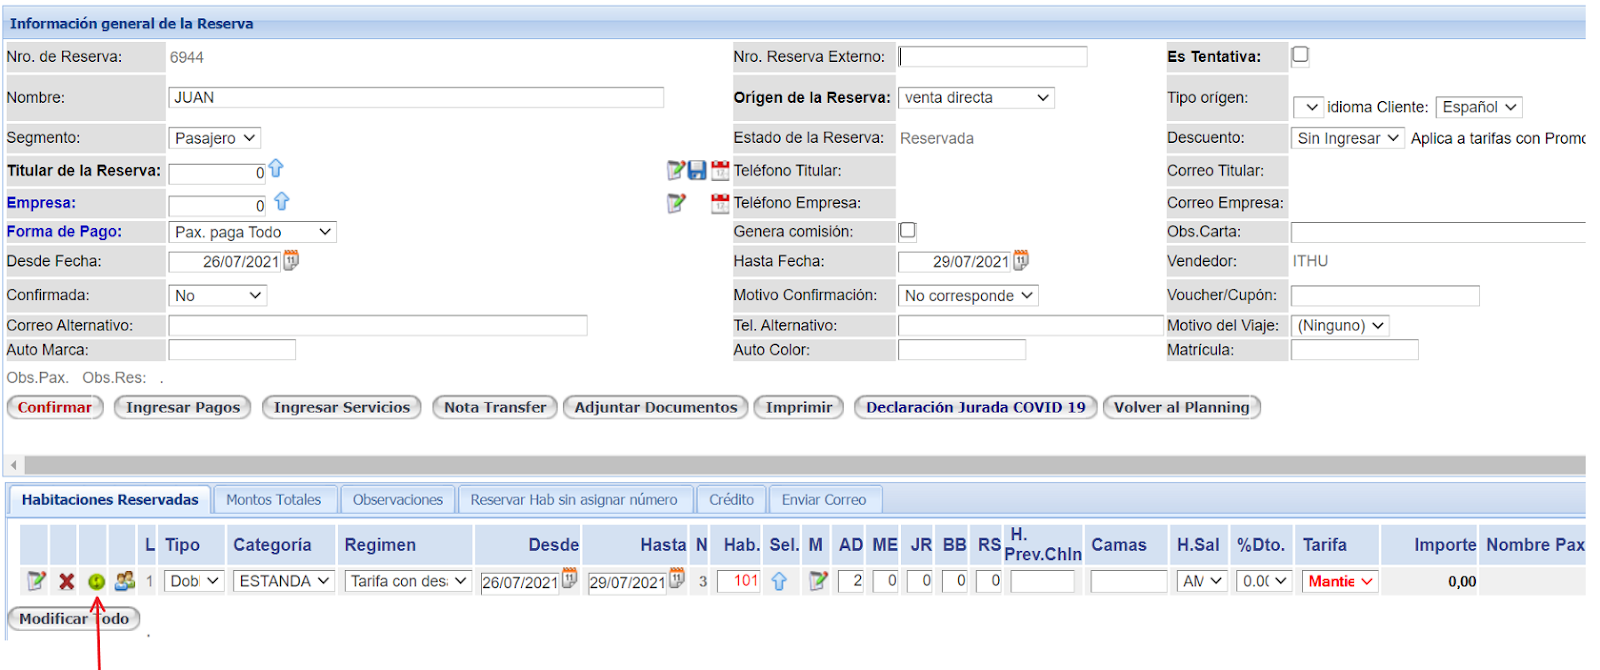Toggle the Es Tentativa checkbox
This screenshot has height=670, width=1600.
(x=1300, y=55)
